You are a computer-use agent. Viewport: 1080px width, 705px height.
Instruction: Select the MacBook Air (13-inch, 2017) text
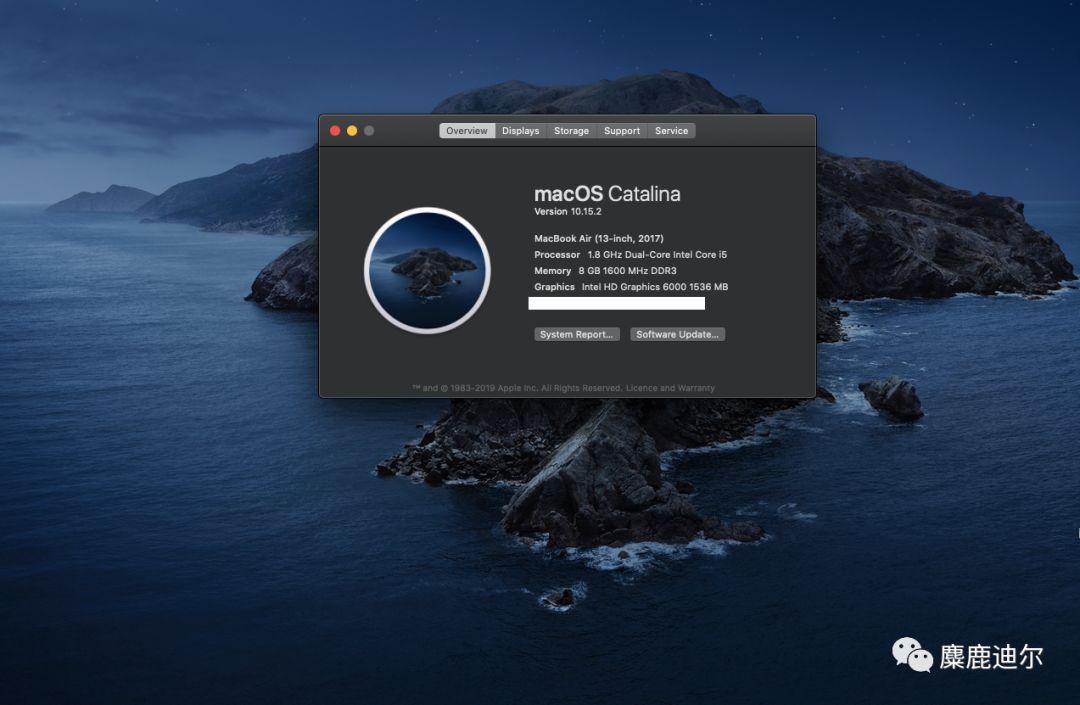coord(599,238)
